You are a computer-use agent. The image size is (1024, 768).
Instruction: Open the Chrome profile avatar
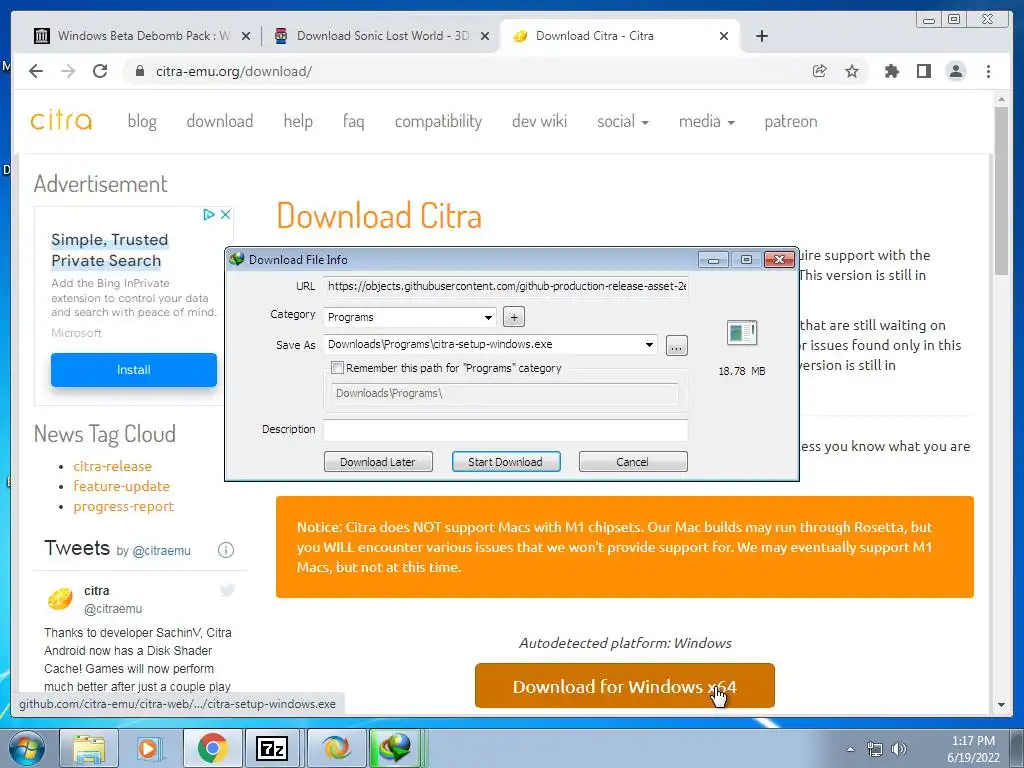[x=955, y=71]
